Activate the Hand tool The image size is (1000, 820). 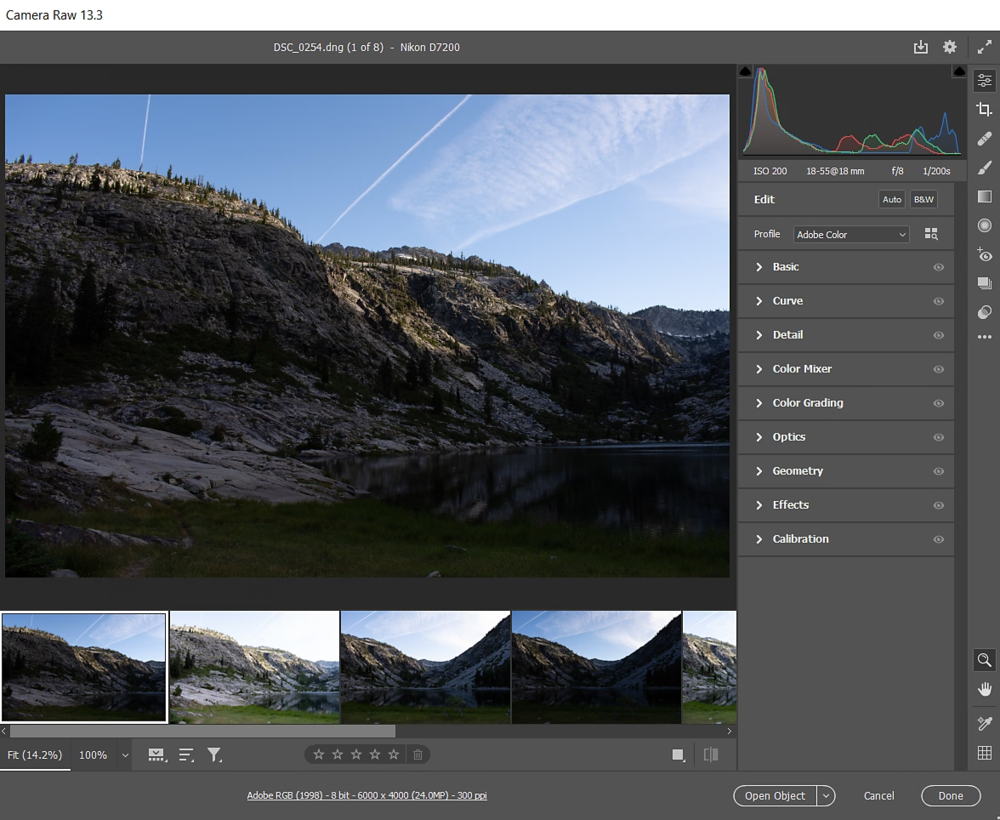click(984, 689)
